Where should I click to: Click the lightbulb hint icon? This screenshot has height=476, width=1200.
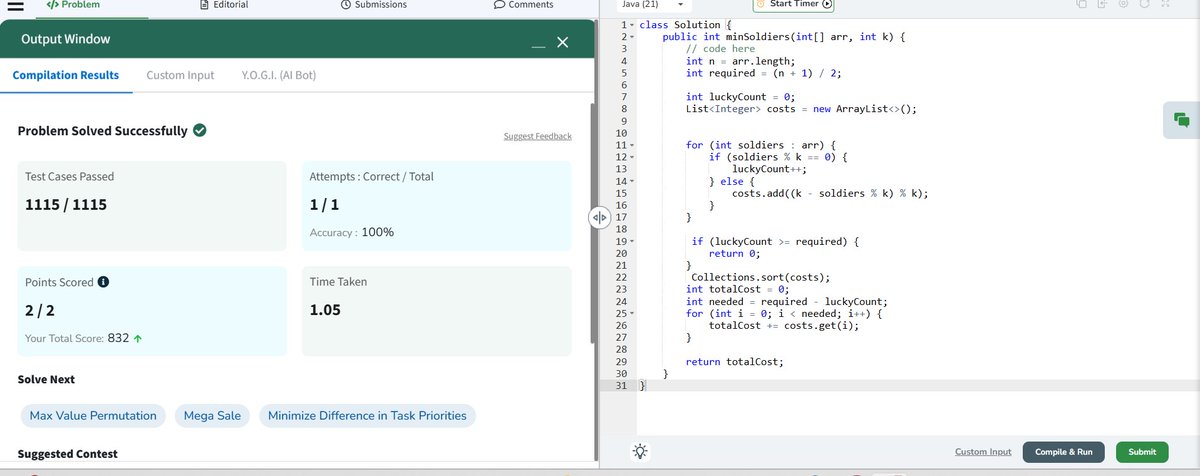640,451
